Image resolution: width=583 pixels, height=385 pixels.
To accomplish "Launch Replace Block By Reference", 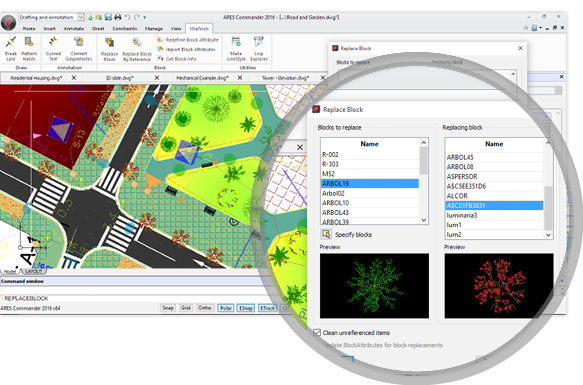I will (137, 49).
